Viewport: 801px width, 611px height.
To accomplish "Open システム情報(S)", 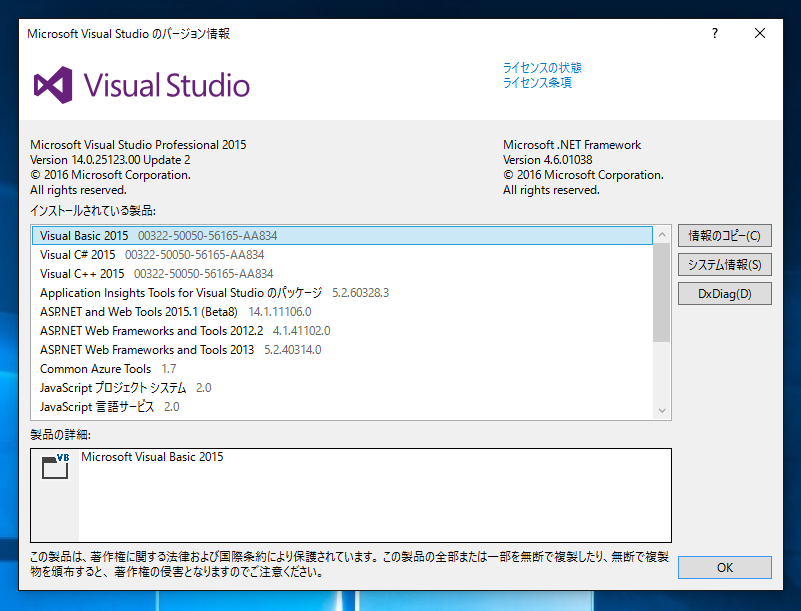I will click(724, 264).
